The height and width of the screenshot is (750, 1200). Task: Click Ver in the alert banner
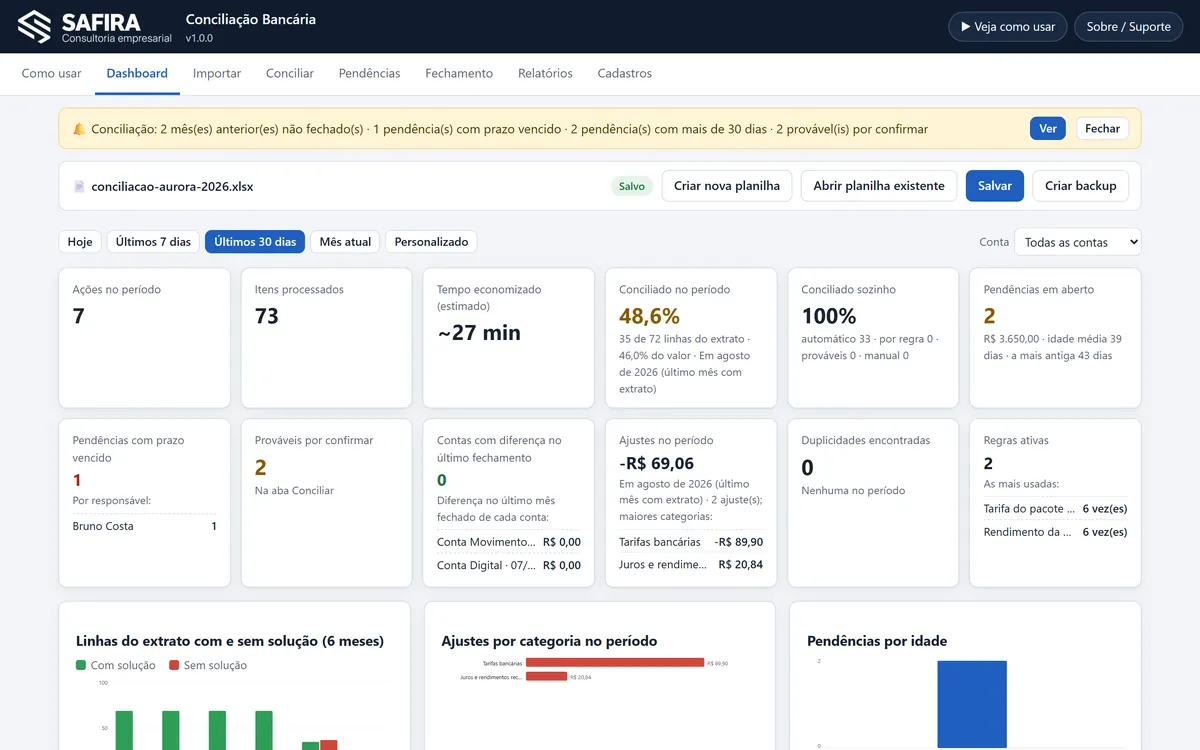point(1048,129)
